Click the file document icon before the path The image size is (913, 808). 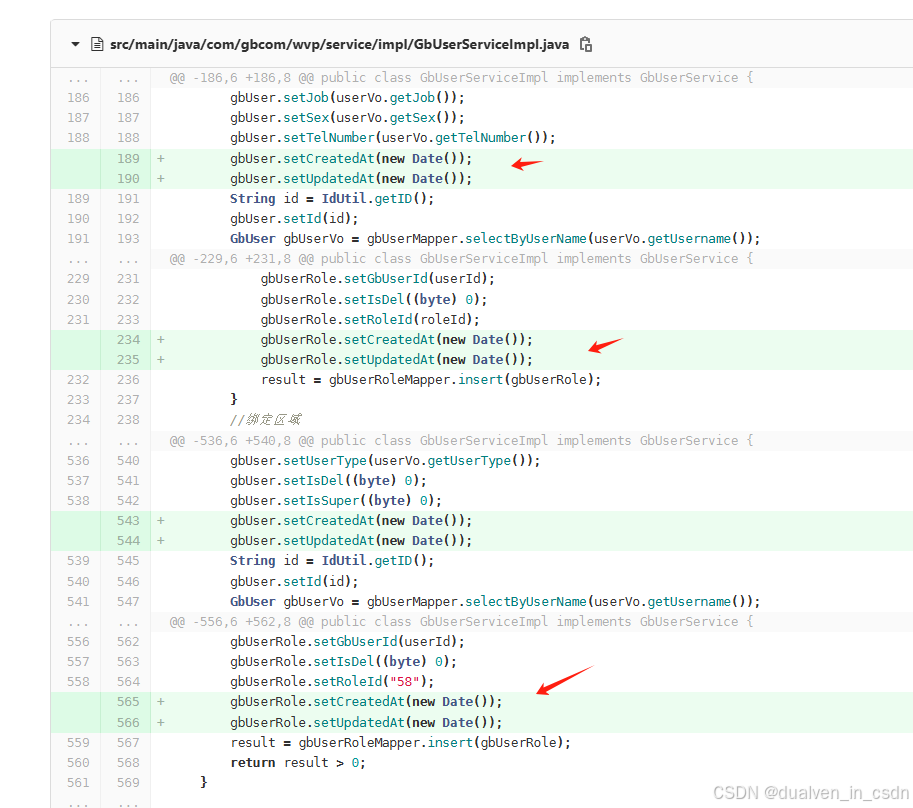96,44
